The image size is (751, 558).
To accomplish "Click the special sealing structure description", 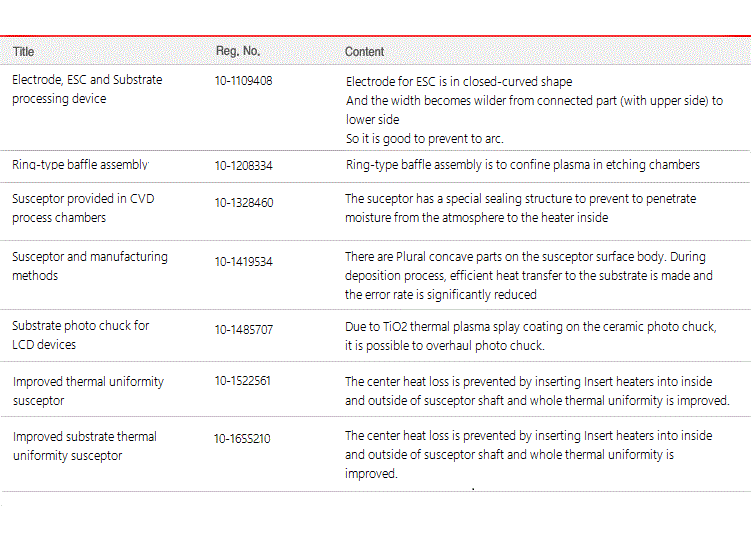I will click(521, 208).
